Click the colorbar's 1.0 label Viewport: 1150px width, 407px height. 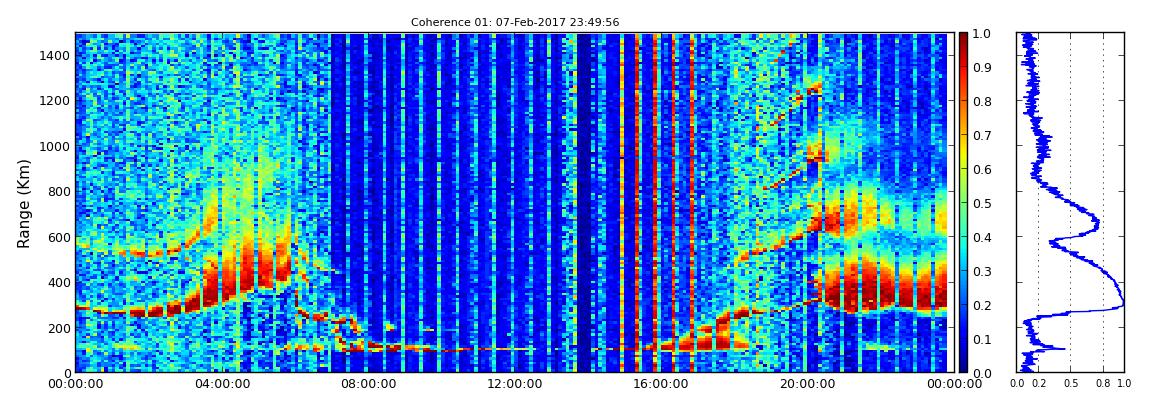coord(981,34)
